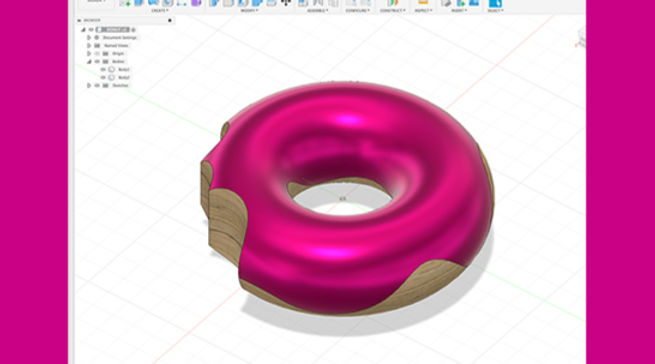Open the MODIFY dropdown menu
Viewport: 655px width, 364px height.
[249, 10]
